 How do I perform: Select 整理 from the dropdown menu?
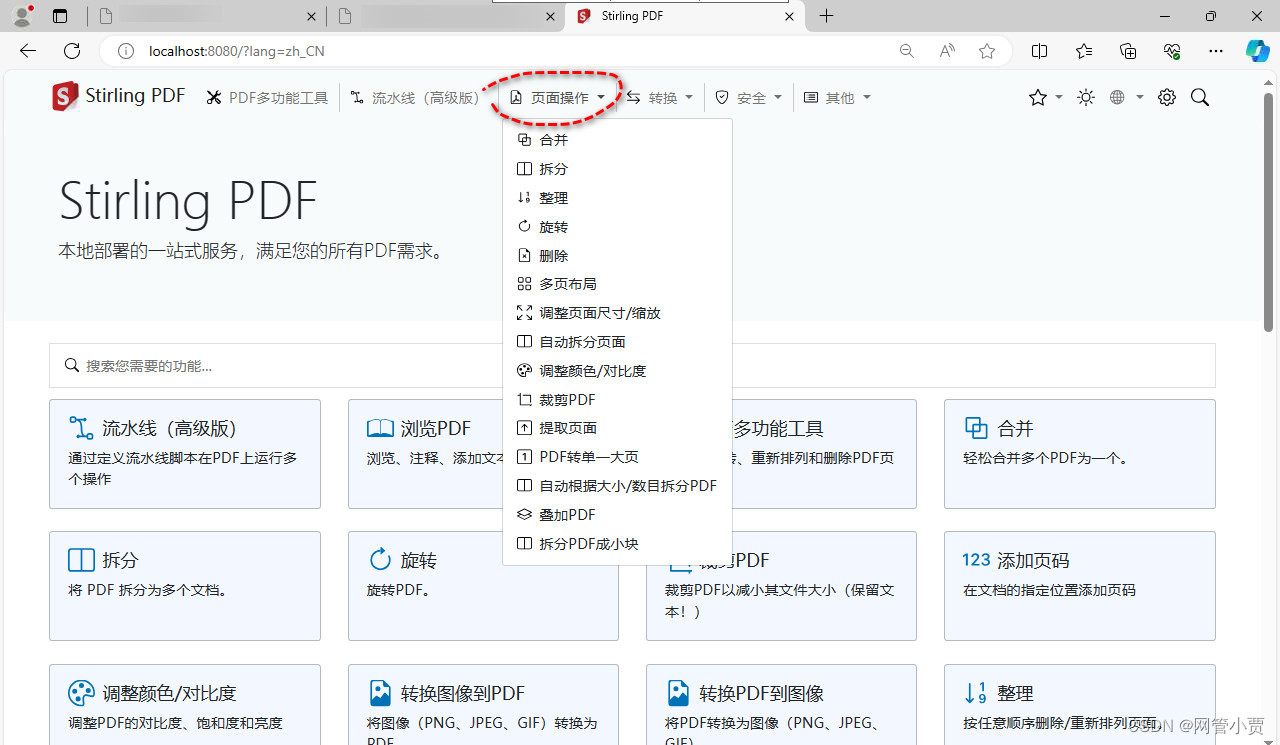(617, 198)
